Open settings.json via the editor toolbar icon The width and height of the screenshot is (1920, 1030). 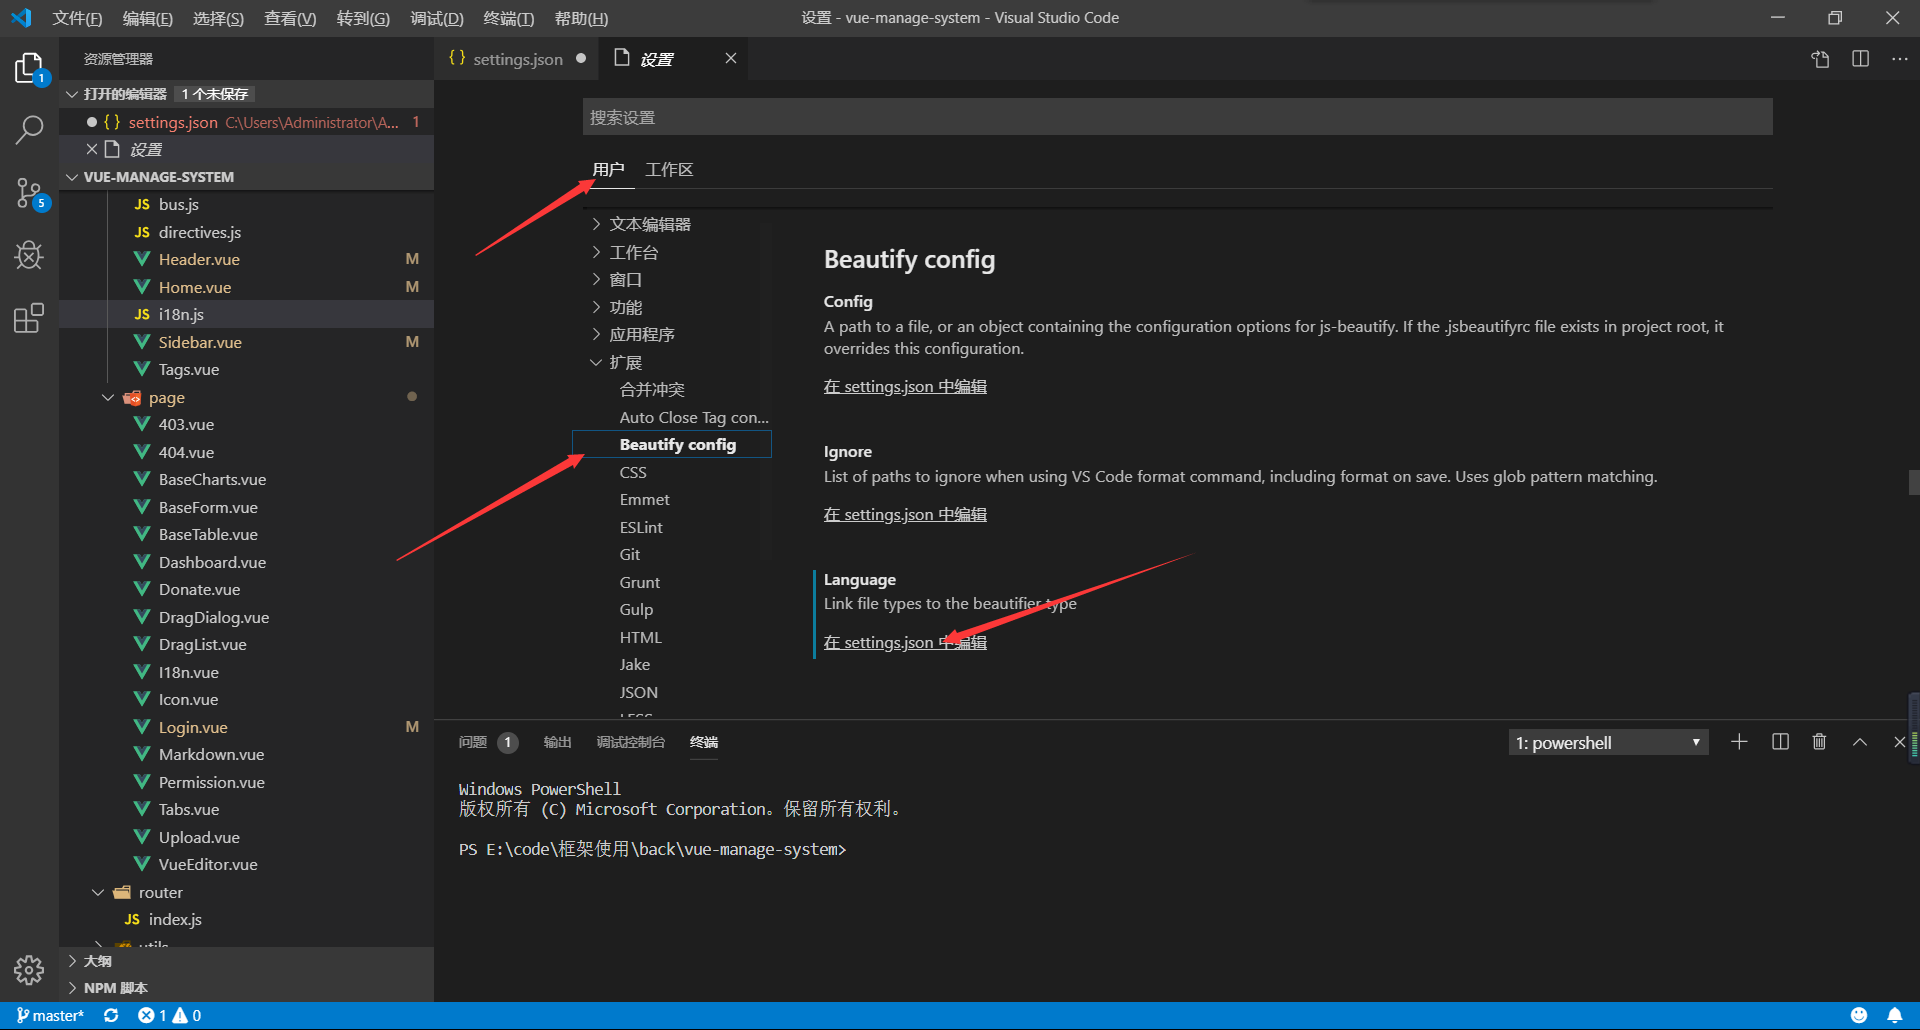point(1819,59)
